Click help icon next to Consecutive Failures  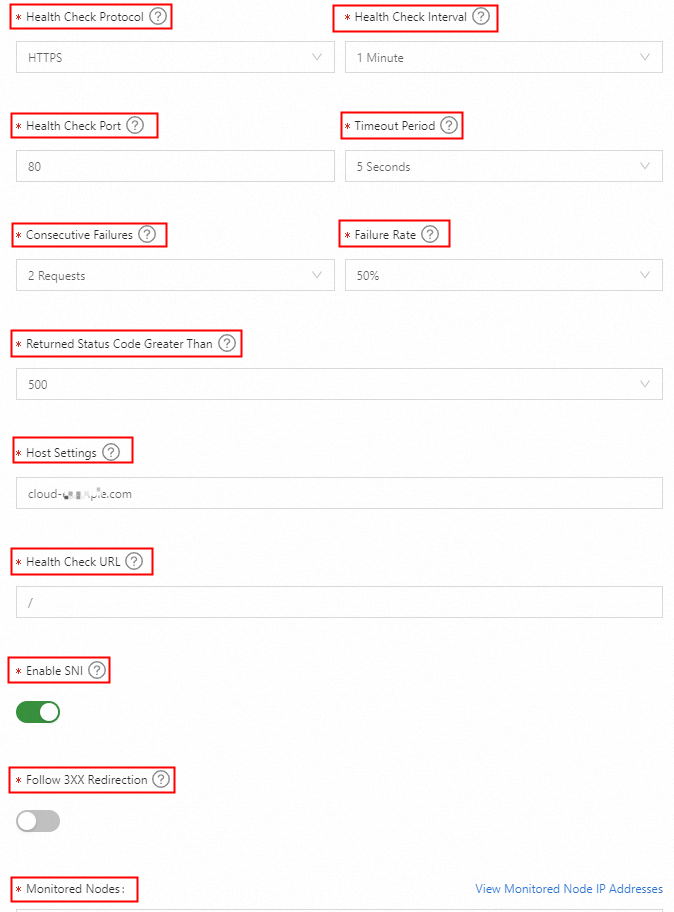[x=147, y=234]
